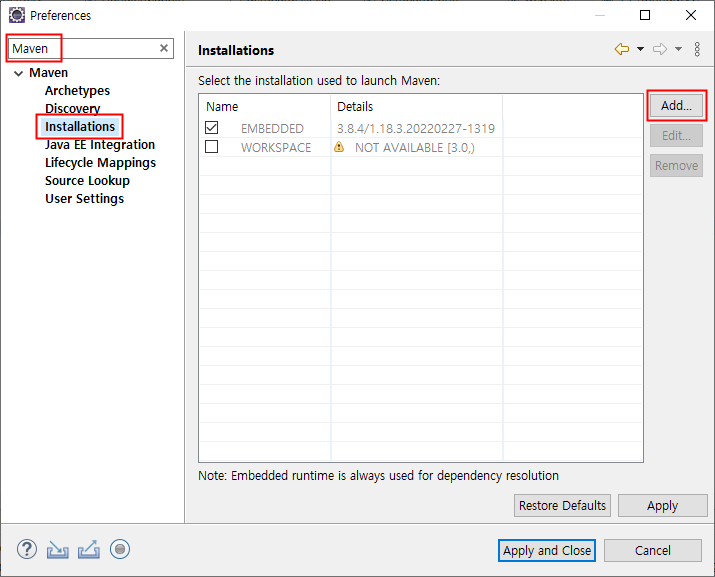This screenshot has height=577, width=715.
Task: Click Apply and Close
Action: click(547, 551)
